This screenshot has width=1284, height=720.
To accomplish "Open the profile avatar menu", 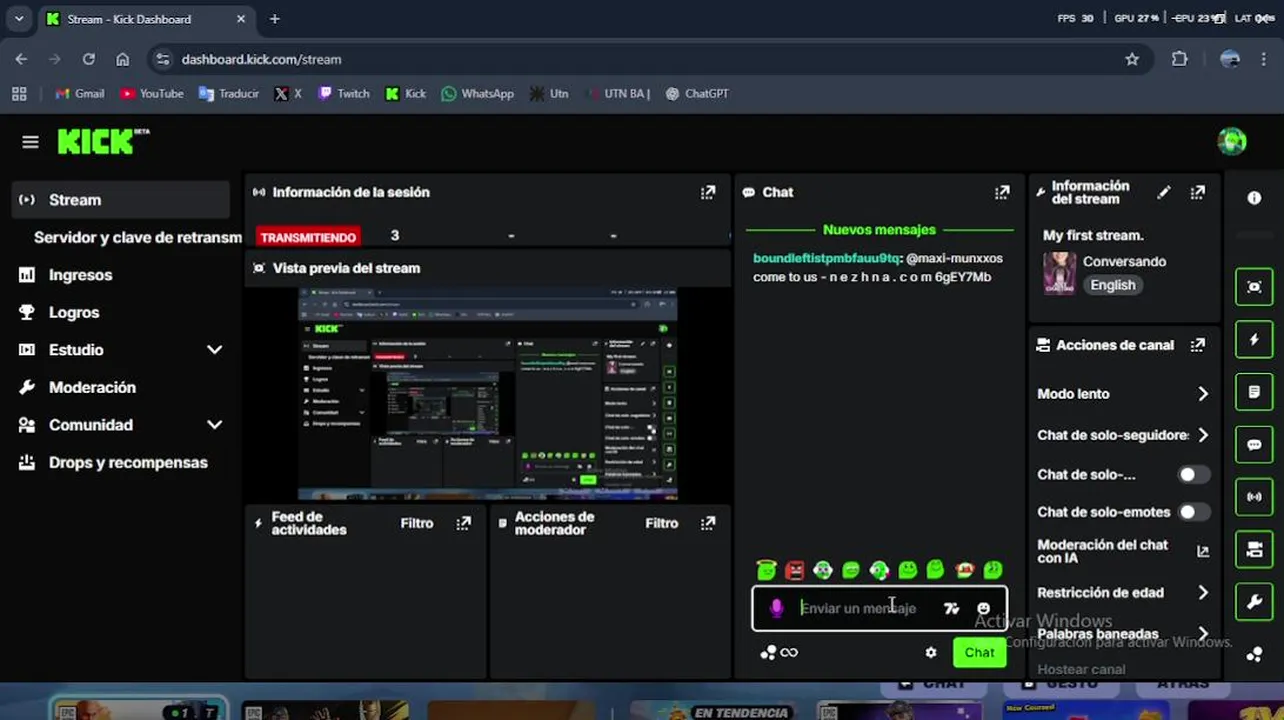I will point(1232,141).
